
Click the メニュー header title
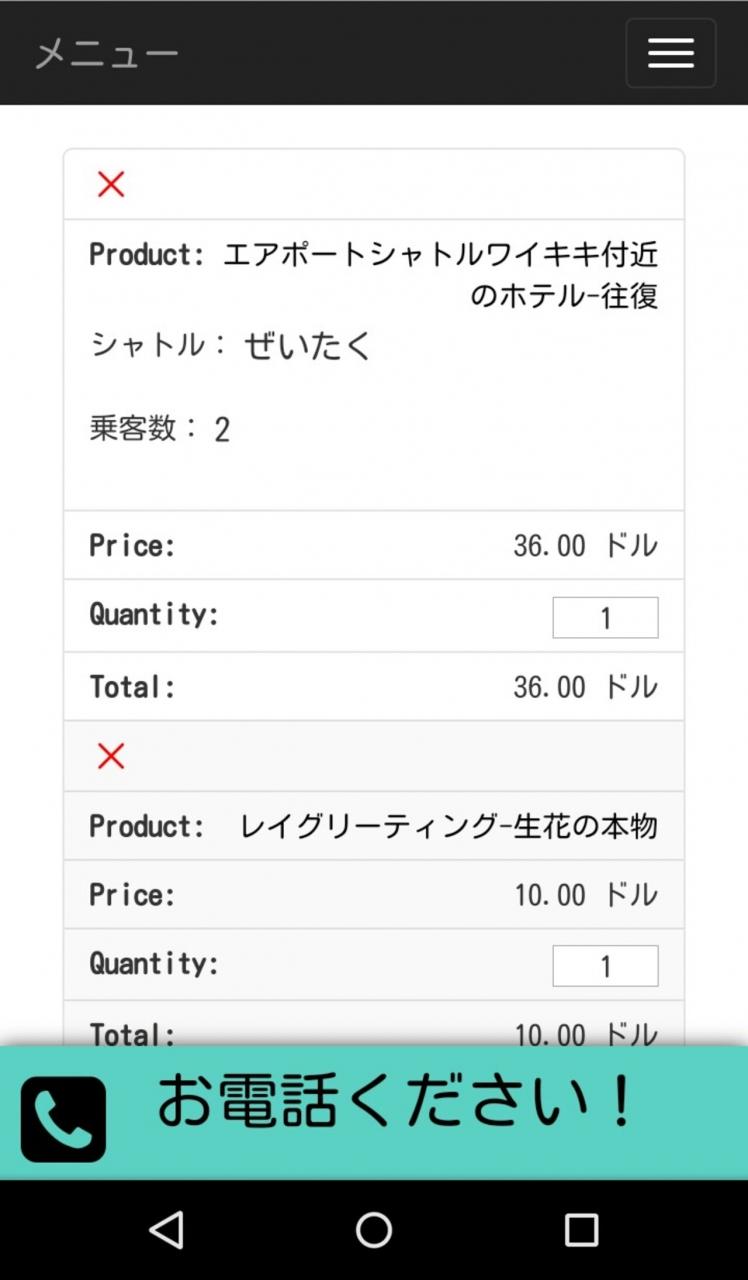coord(106,54)
